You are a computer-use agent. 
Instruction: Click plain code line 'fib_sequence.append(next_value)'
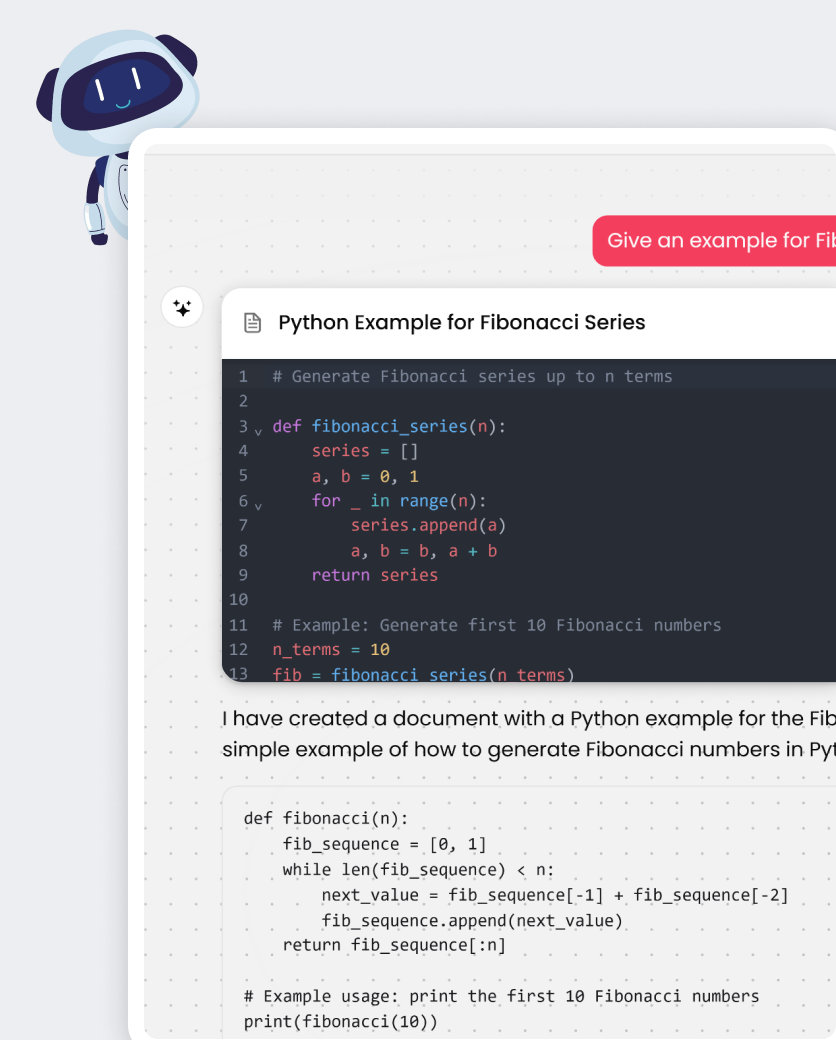point(472,921)
